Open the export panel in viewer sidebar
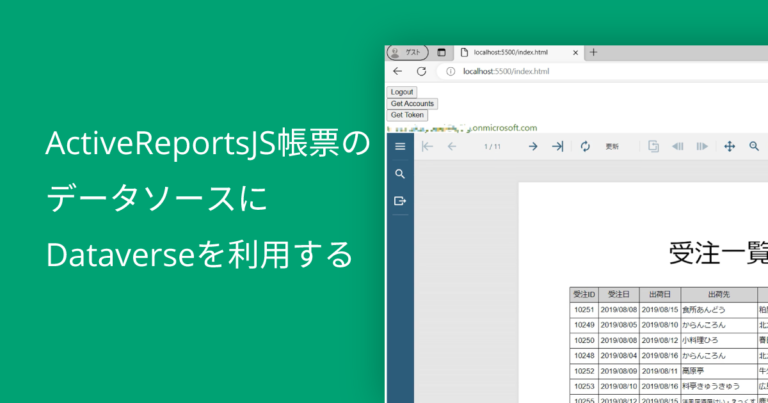Screen dimensions: 768x403 pyautogui.click(x=400, y=201)
